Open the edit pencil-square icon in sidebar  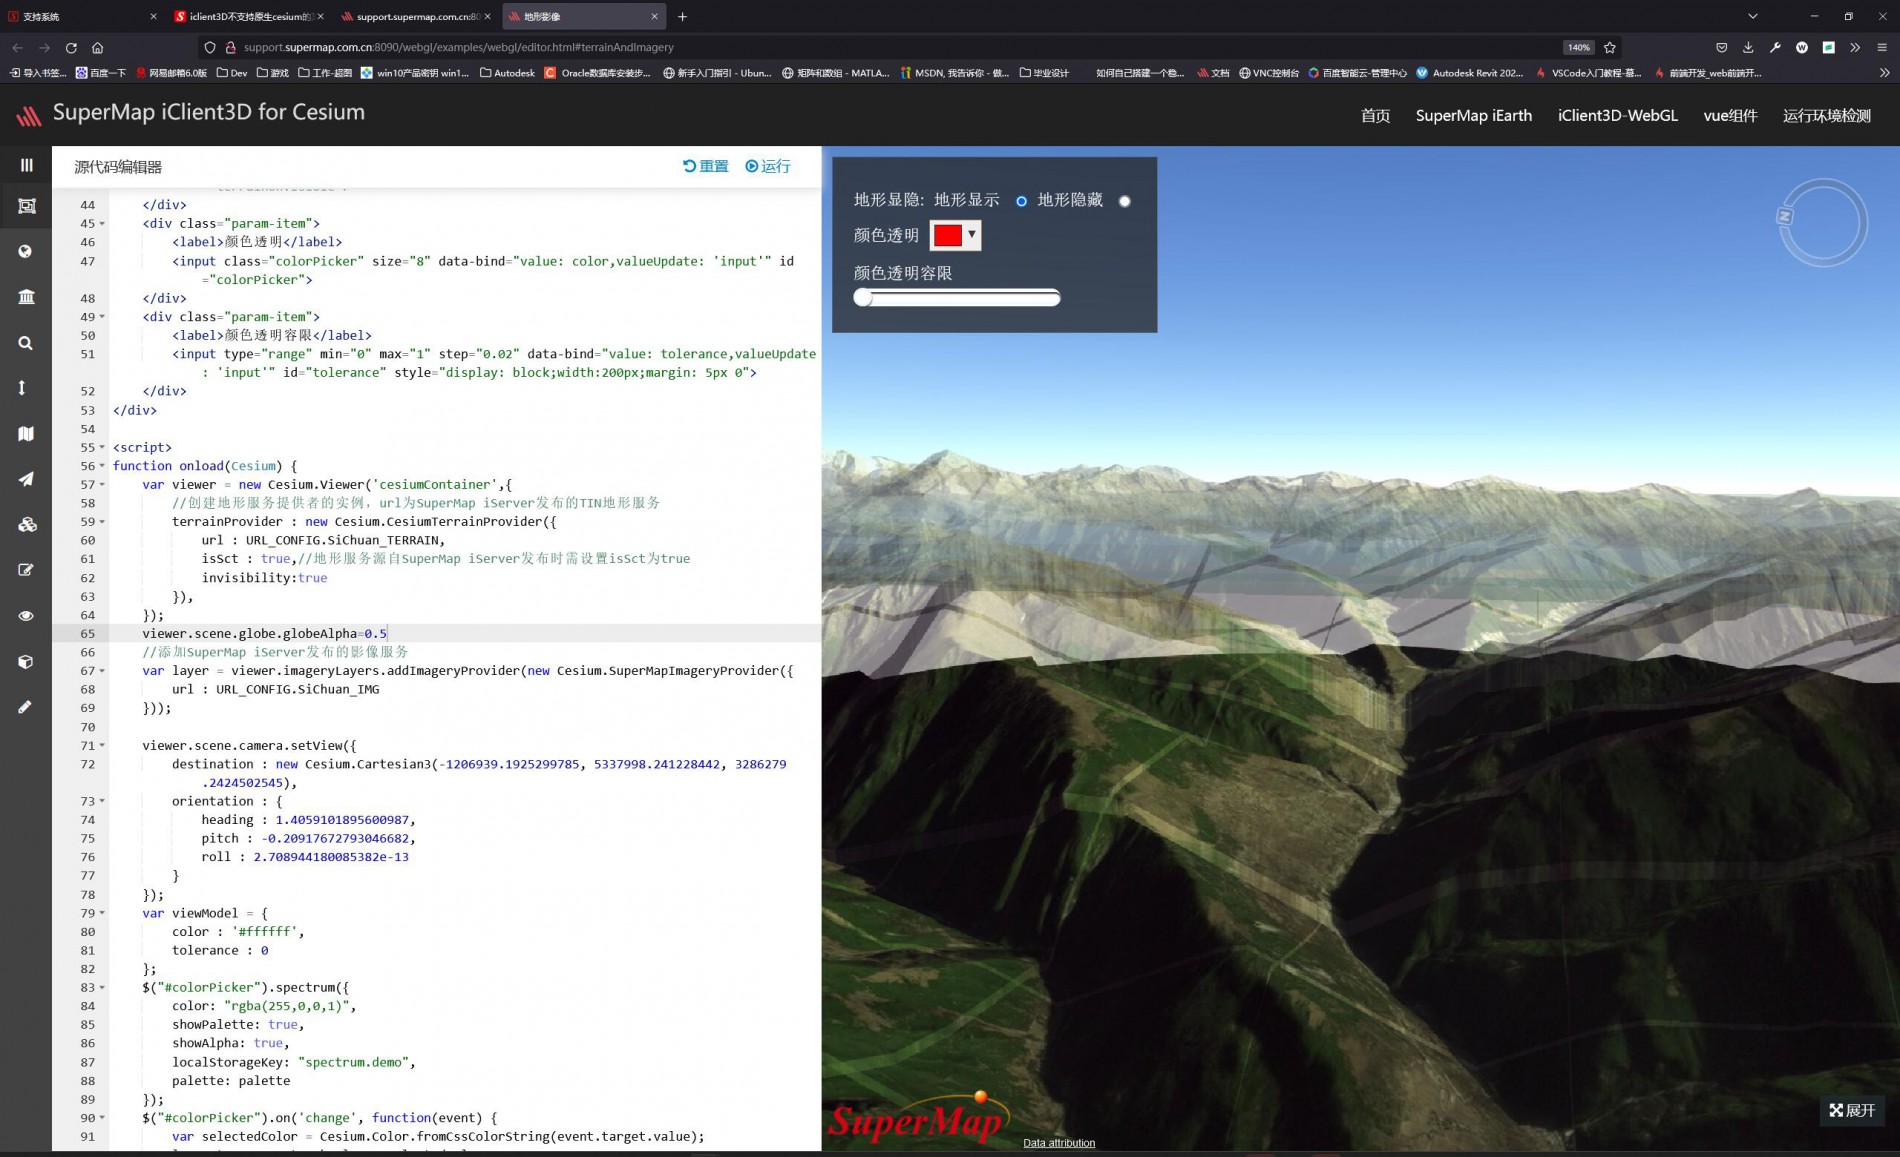pyautogui.click(x=26, y=570)
